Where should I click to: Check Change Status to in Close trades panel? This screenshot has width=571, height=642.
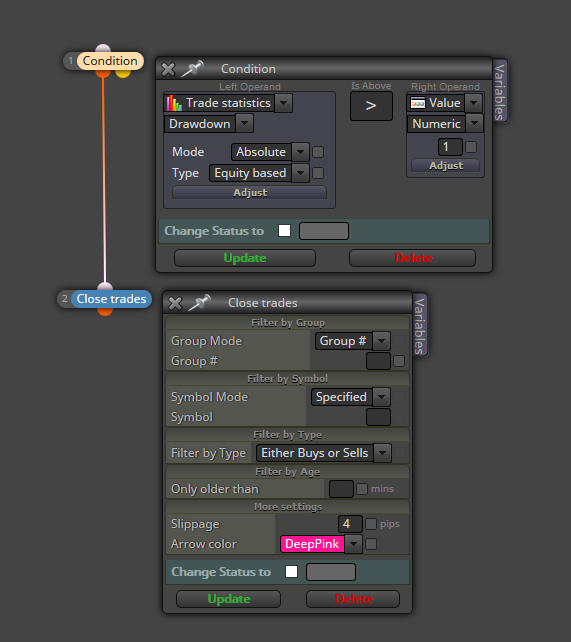click(x=291, y=572)
